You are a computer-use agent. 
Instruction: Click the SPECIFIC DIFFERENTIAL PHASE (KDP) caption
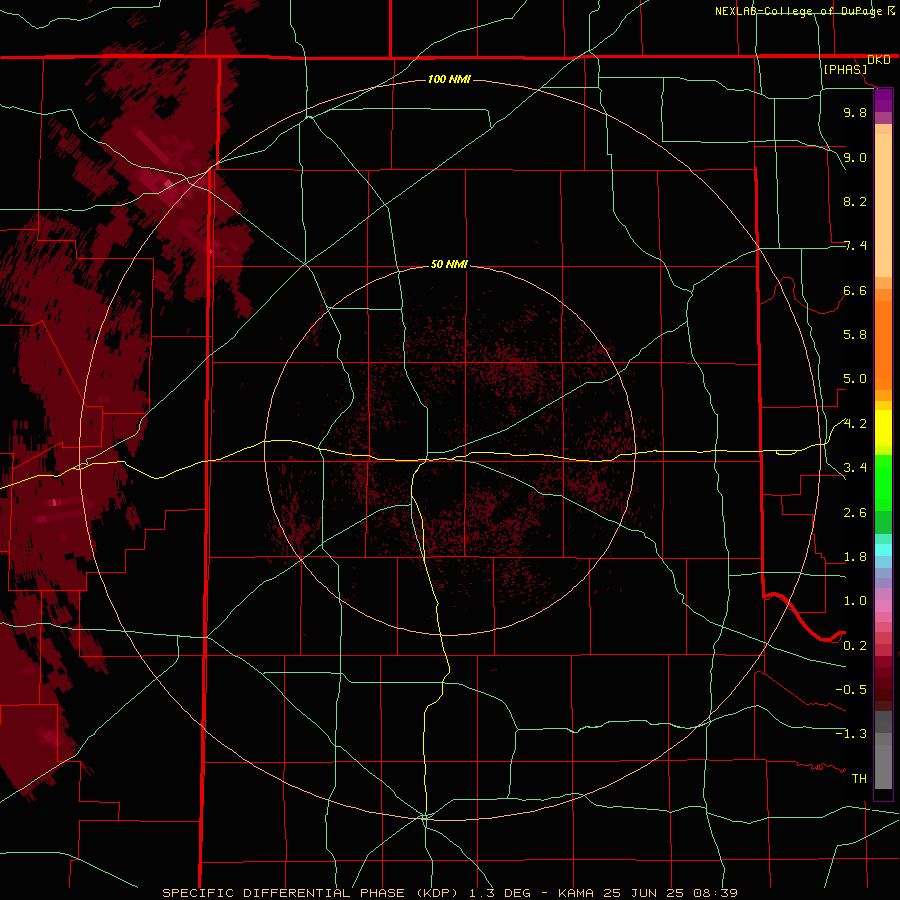(313, 893)
